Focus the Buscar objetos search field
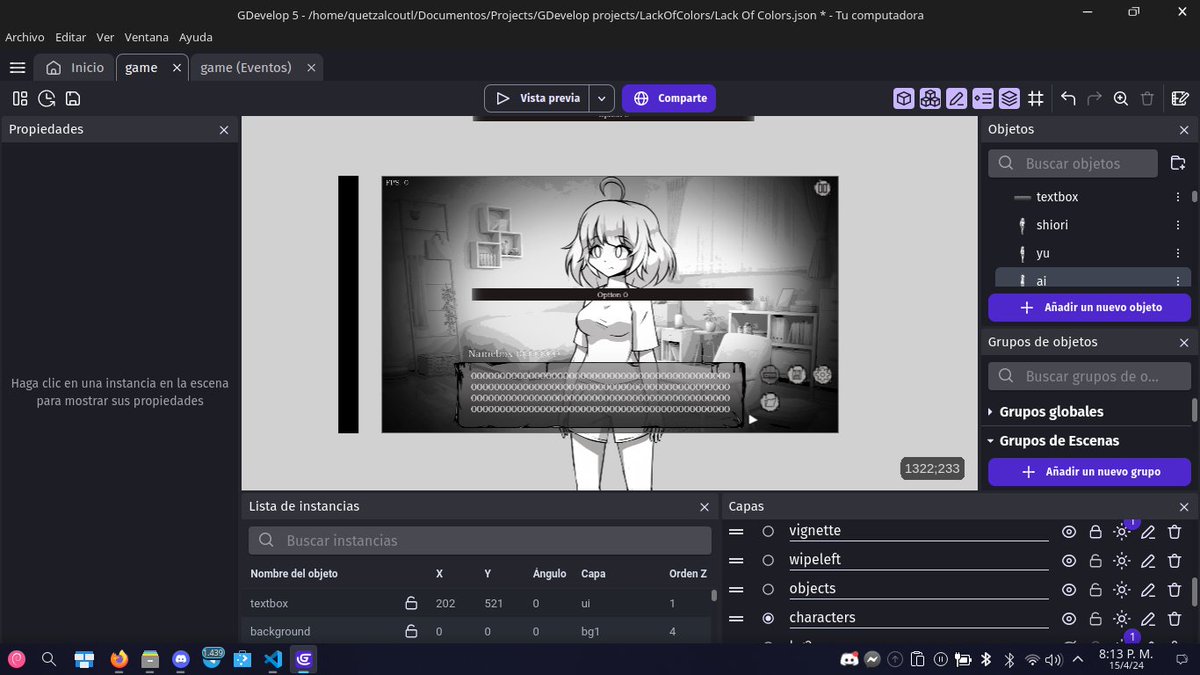1200x675 pixels. coord(1073,163)
